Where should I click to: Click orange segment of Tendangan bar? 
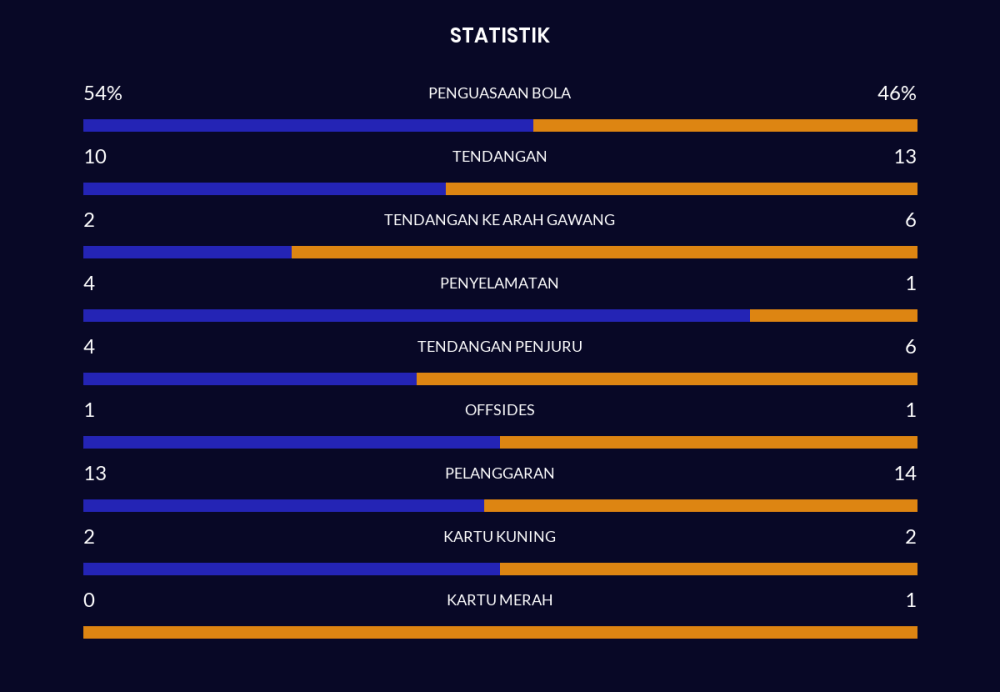[x=681, y=189]
